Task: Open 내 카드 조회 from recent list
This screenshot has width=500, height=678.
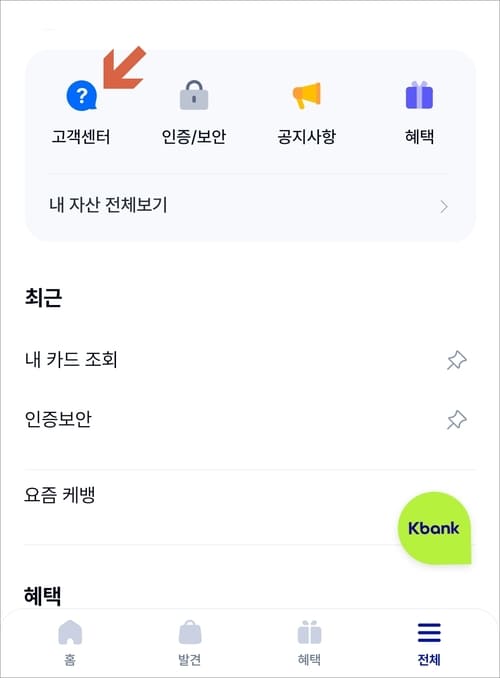Action: coord(71,359)
